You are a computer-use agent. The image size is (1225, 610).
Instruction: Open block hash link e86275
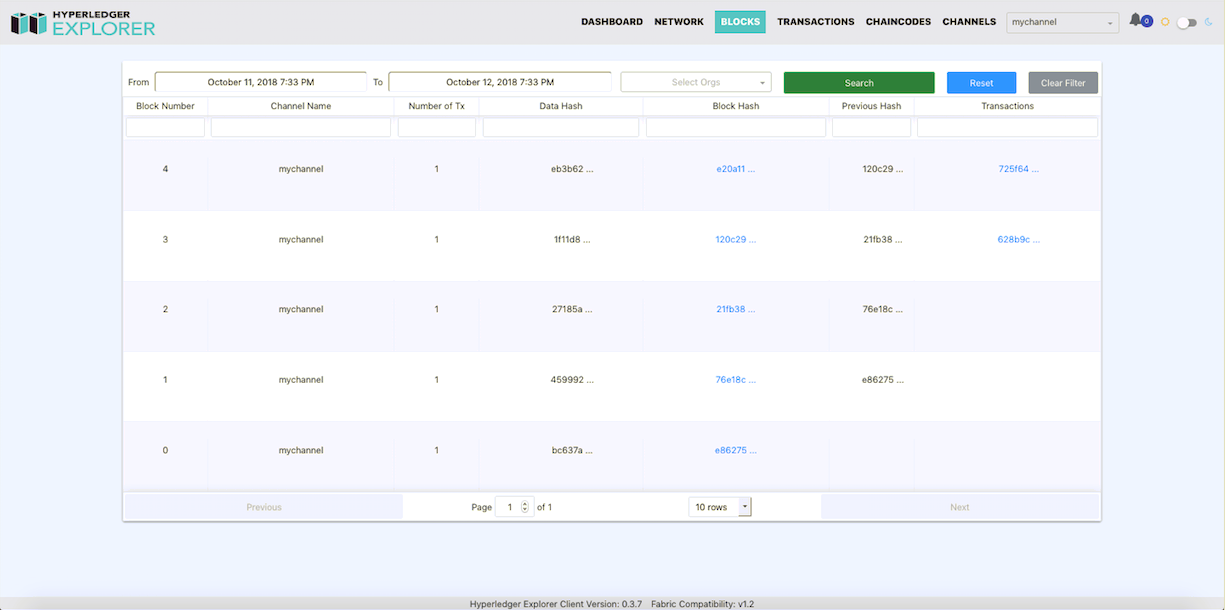coord(736,450)
